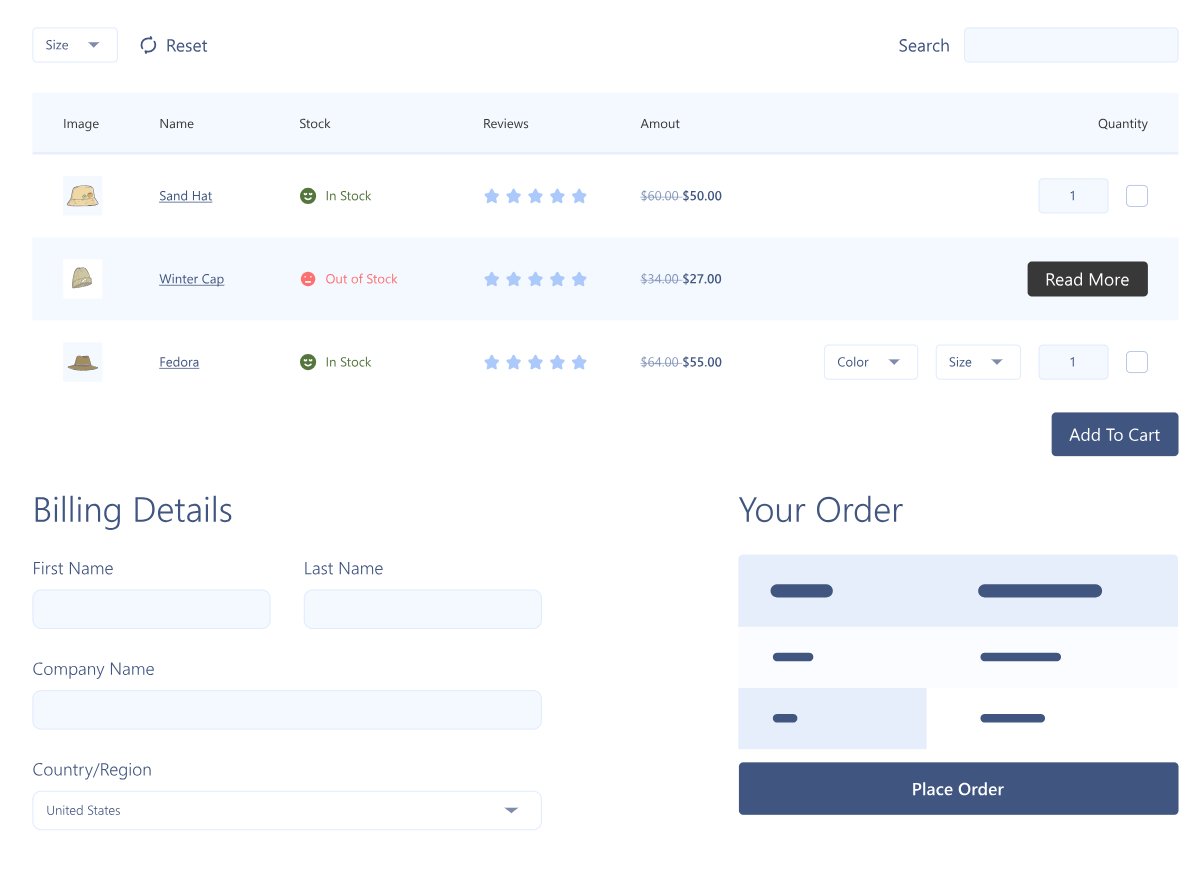Click the Add To Cart button
Screen dimensions: 1194x872
click(1114, 434)
